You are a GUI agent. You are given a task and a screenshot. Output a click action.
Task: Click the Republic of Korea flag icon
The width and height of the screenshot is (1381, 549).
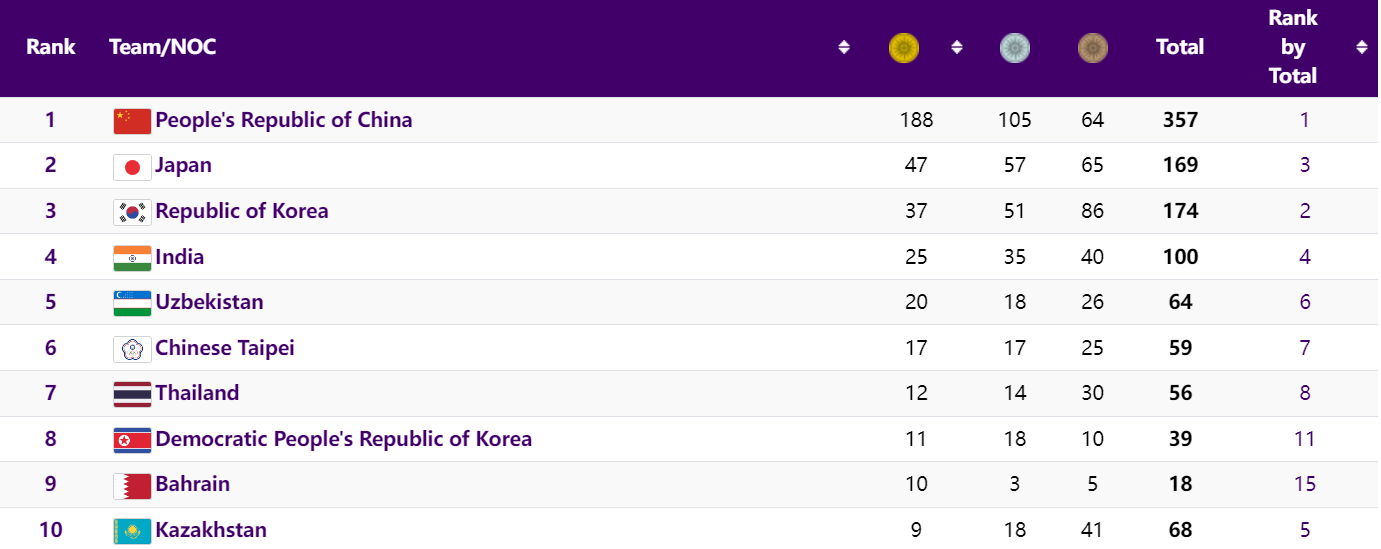point(132,212)
